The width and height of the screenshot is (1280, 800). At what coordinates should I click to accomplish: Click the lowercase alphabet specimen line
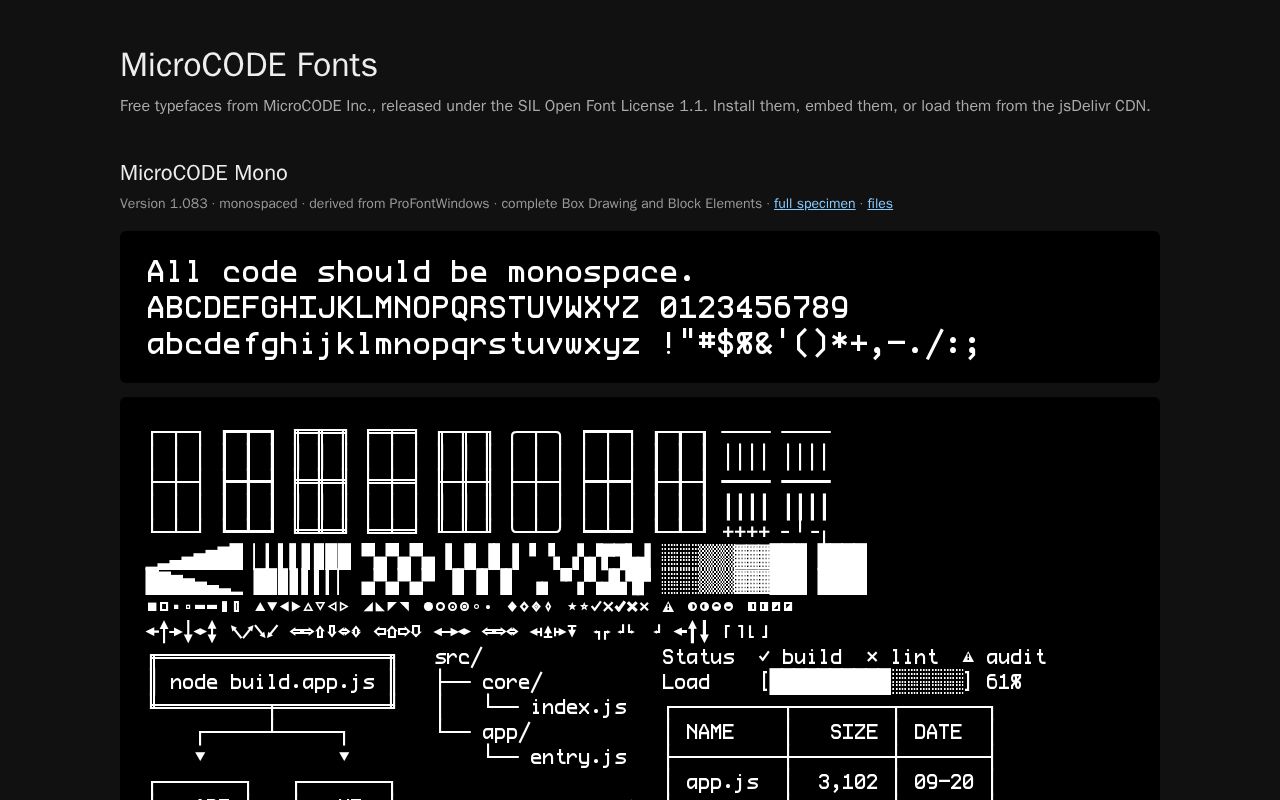click(x=563, y=344)
